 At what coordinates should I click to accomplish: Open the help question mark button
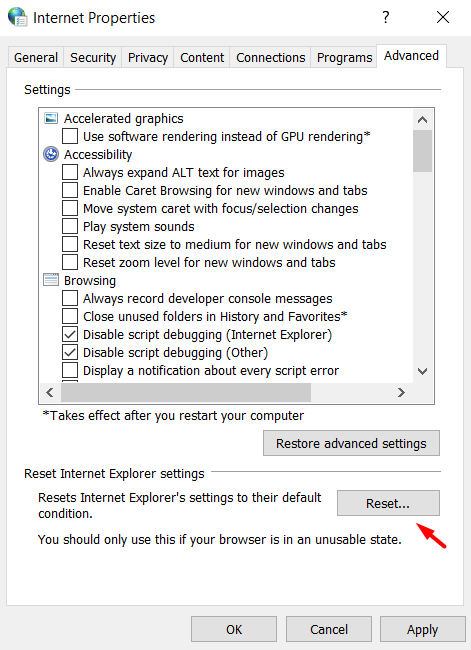click(386, 17)
